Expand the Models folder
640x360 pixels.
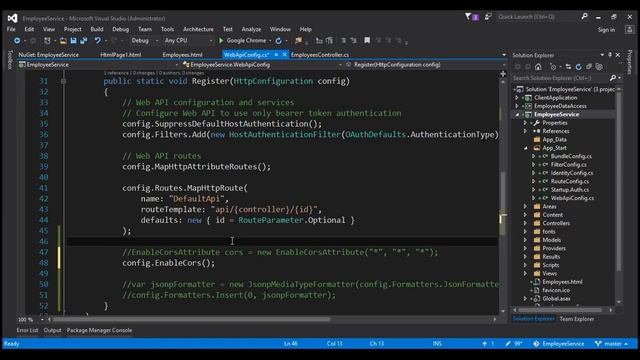pos(526,240)
